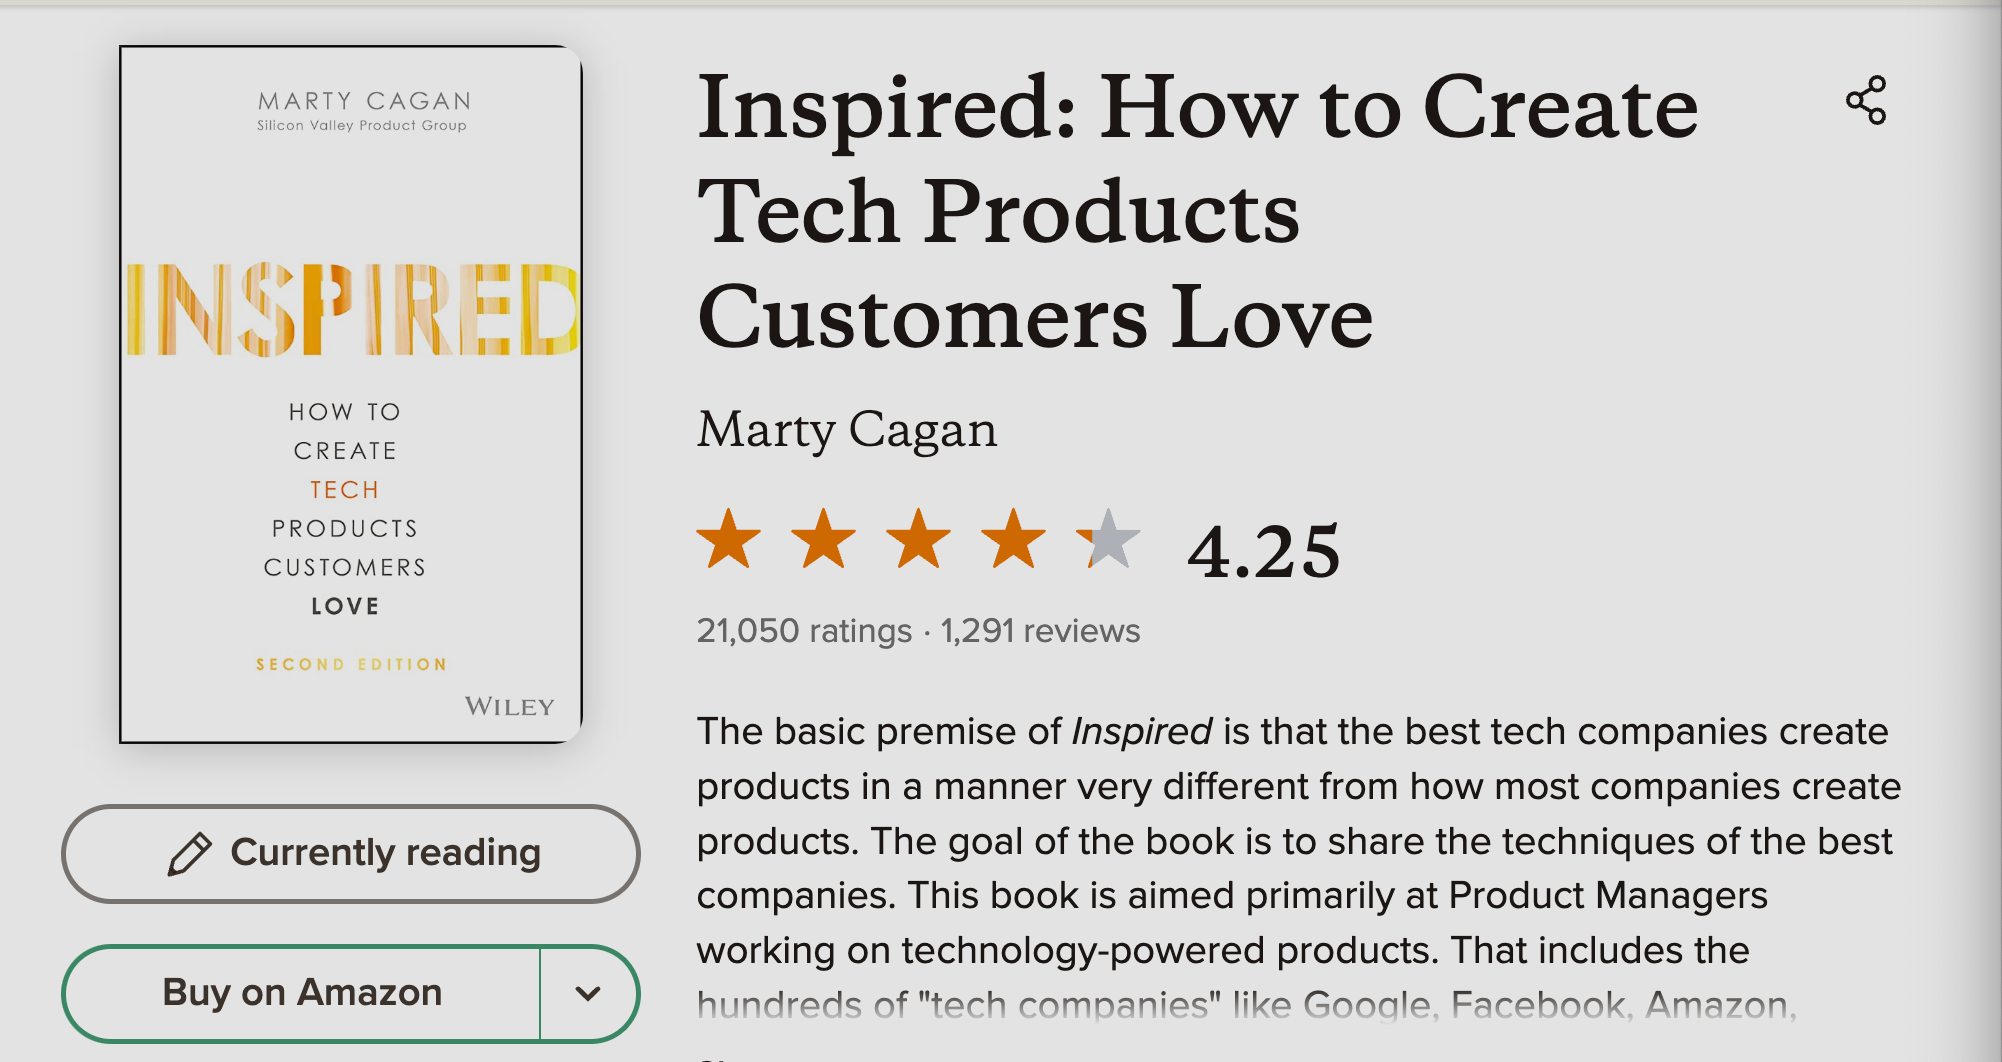
Task: Open the 21,050 ratings link
Action: pos(804,631)
